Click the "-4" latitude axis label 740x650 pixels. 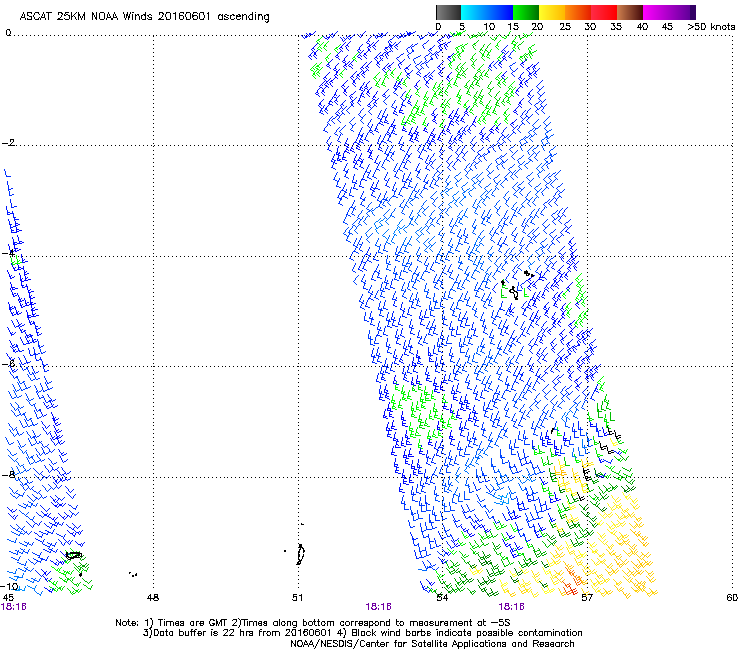point(8,253)
